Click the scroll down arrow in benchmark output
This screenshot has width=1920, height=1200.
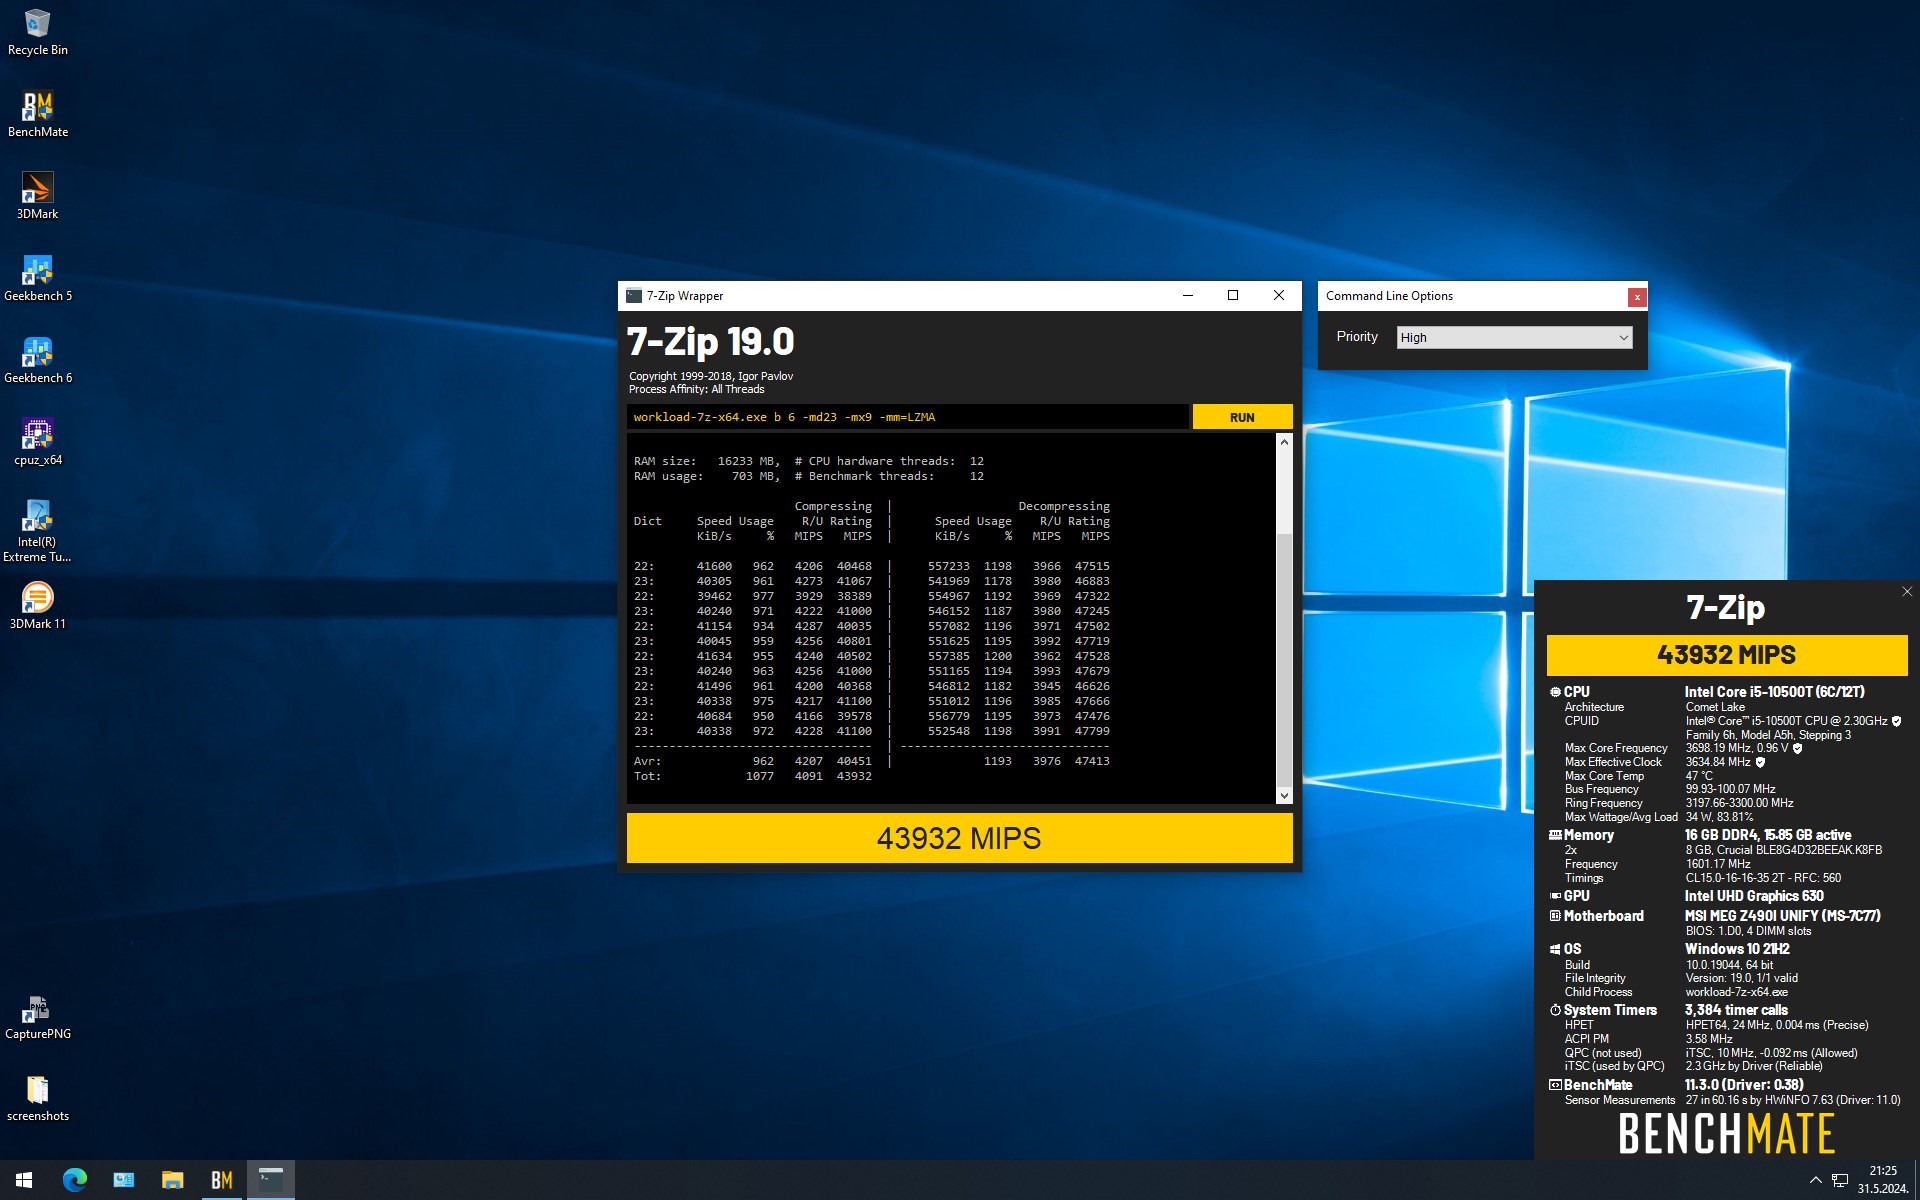tap(1284, 796)
